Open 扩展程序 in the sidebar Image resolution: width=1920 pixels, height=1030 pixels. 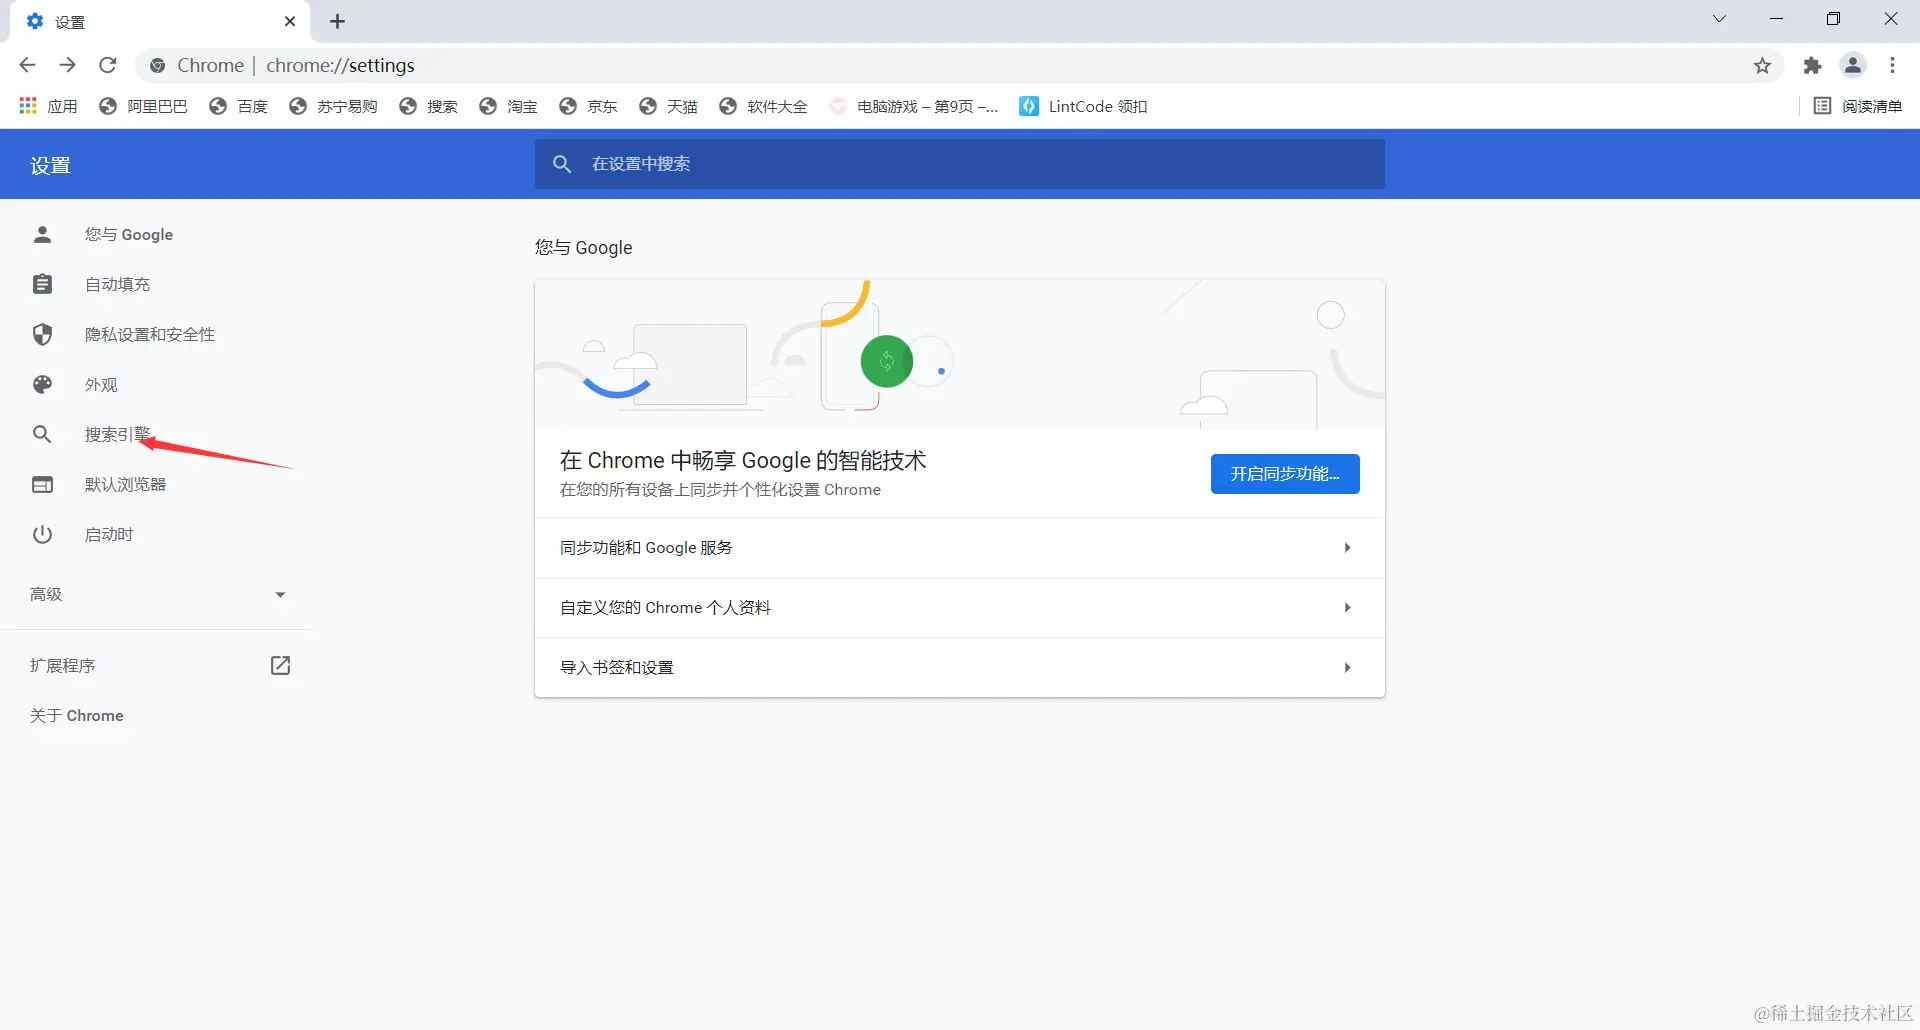point(62,665)
